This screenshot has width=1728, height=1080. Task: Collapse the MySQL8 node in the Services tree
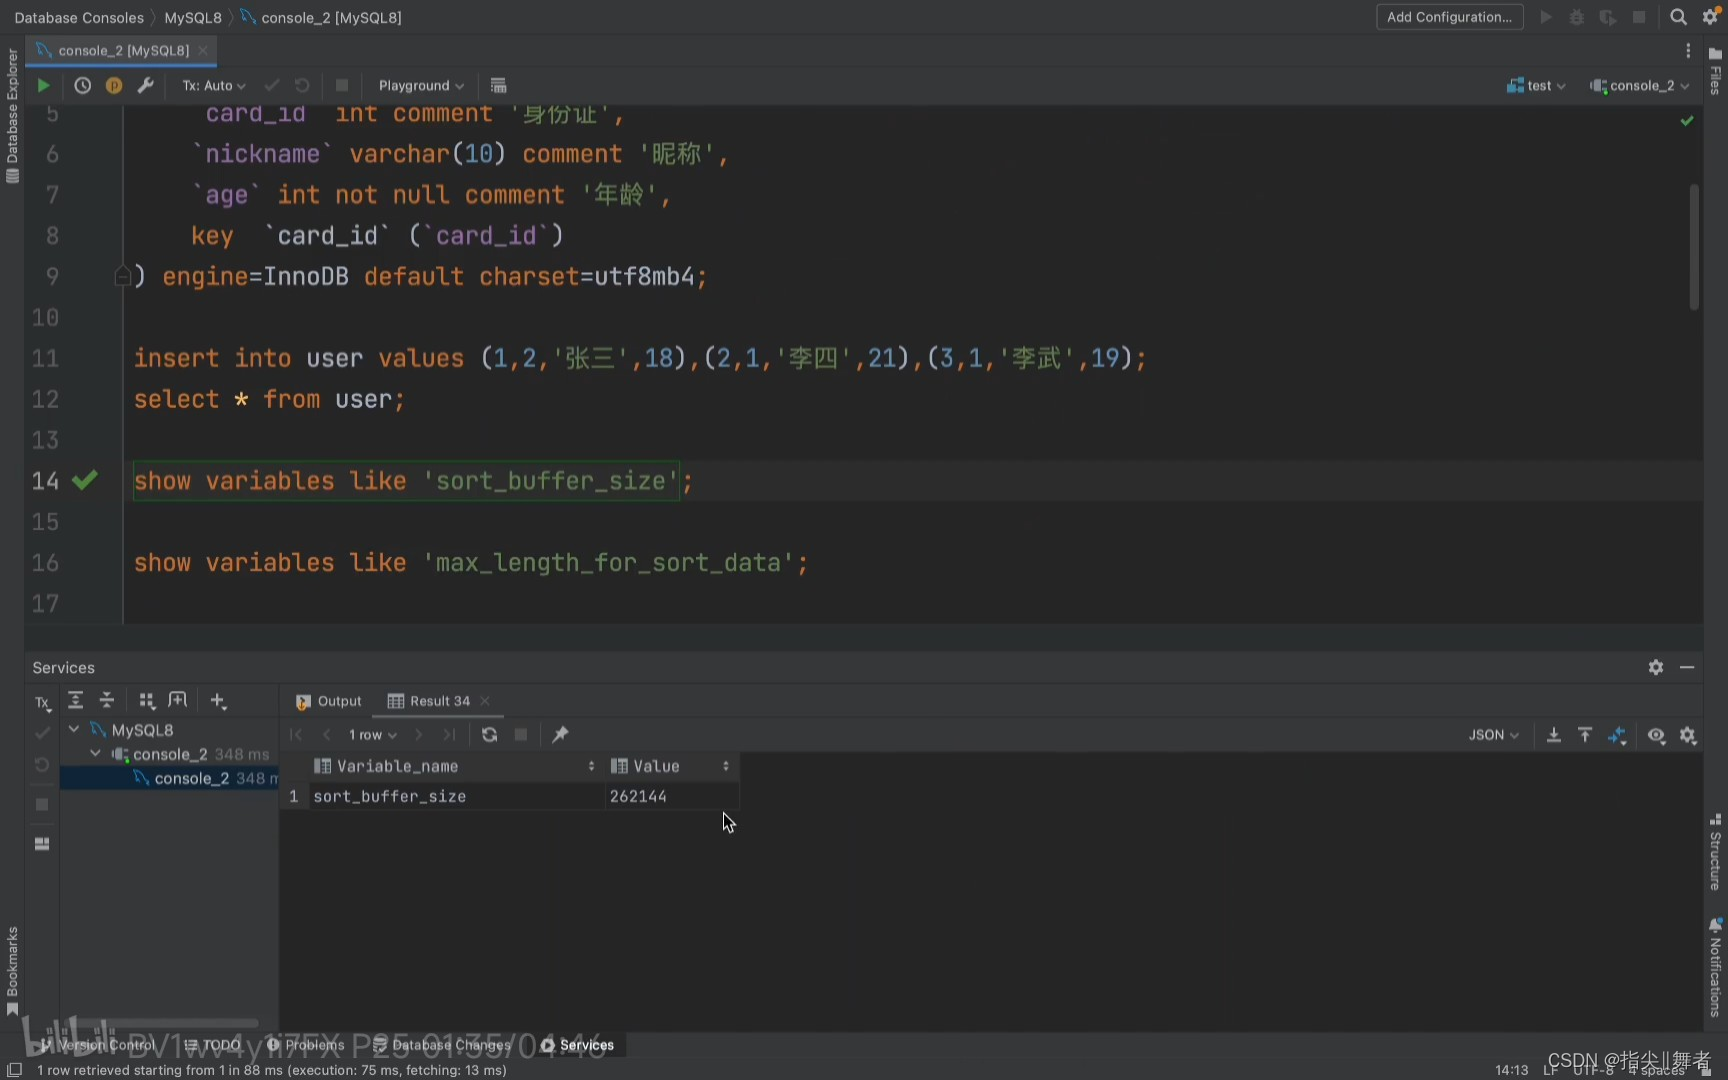pyautogui.click(x=74, y=729)
